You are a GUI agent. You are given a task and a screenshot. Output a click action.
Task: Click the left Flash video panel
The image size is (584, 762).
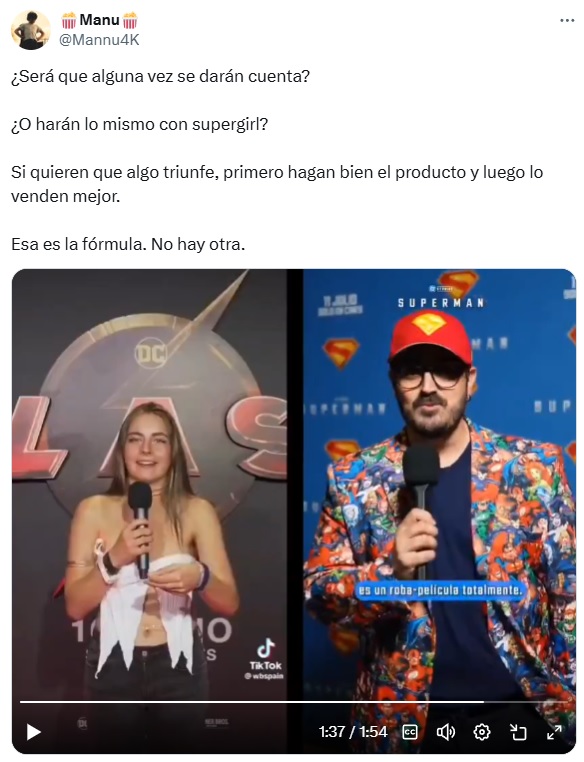coord(149,486)
